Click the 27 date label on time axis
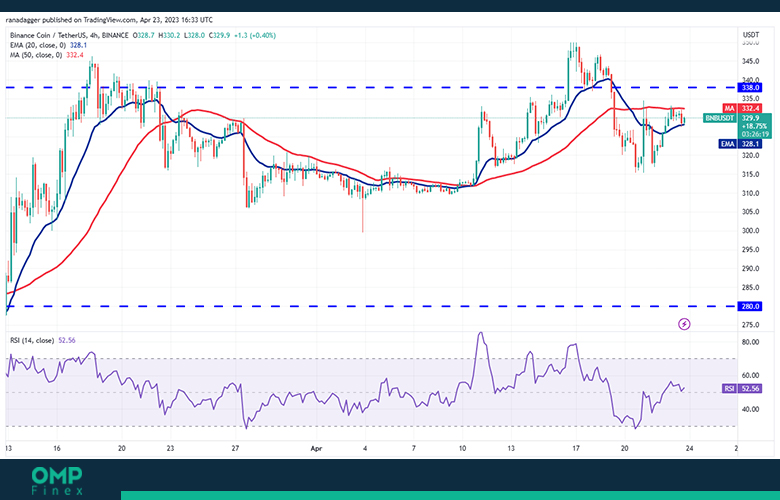The height and width of the screenshot is (500, 780). pyautogui.click(x=236, y=448)
